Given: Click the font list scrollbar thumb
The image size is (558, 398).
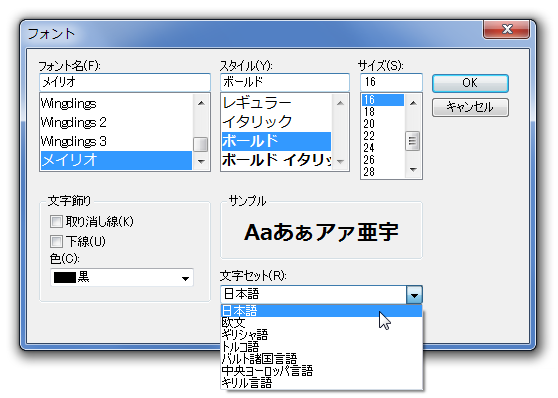Looking at the screenshot, I should [201, 145].
